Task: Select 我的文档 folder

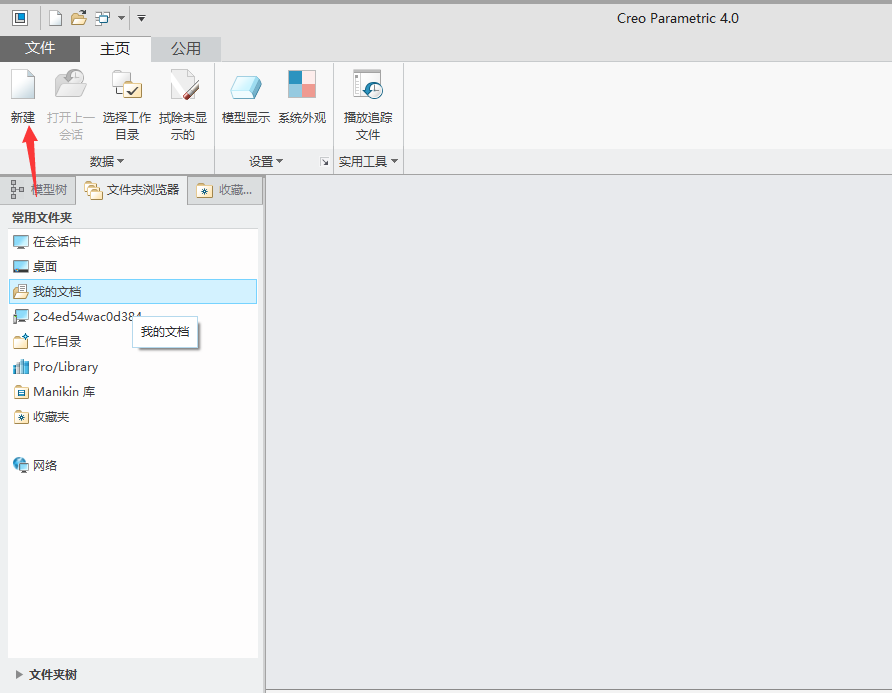Action: (133, 291)
